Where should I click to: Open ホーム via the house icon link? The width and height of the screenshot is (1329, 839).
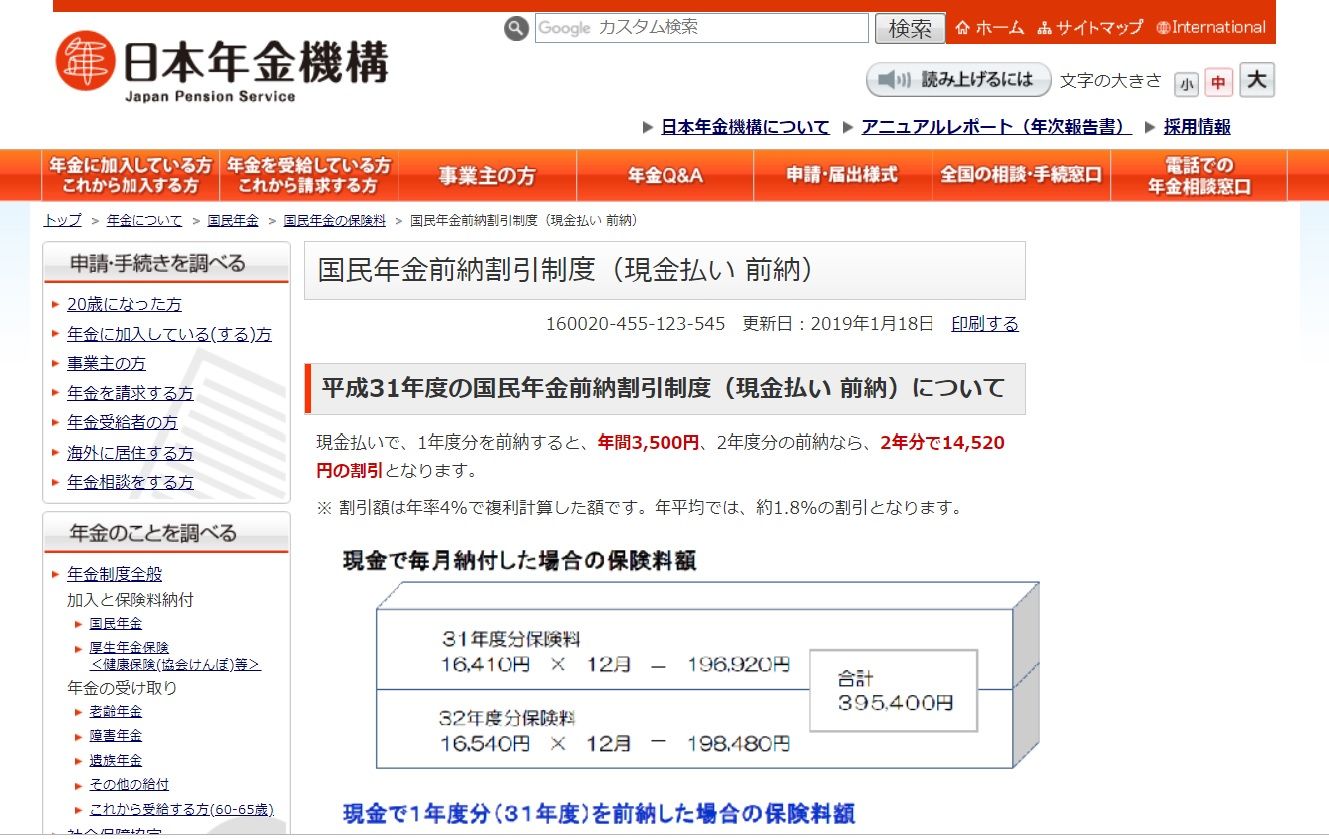[x=990, y=28]
